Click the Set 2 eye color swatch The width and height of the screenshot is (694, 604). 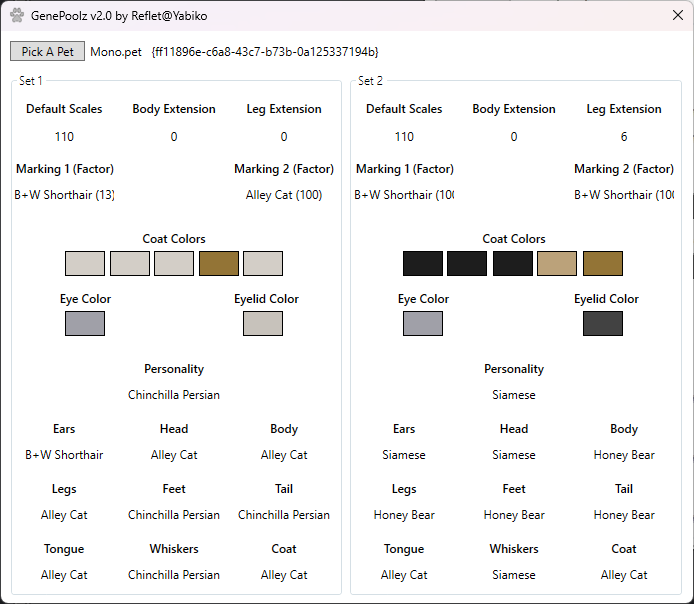point(423,323)
